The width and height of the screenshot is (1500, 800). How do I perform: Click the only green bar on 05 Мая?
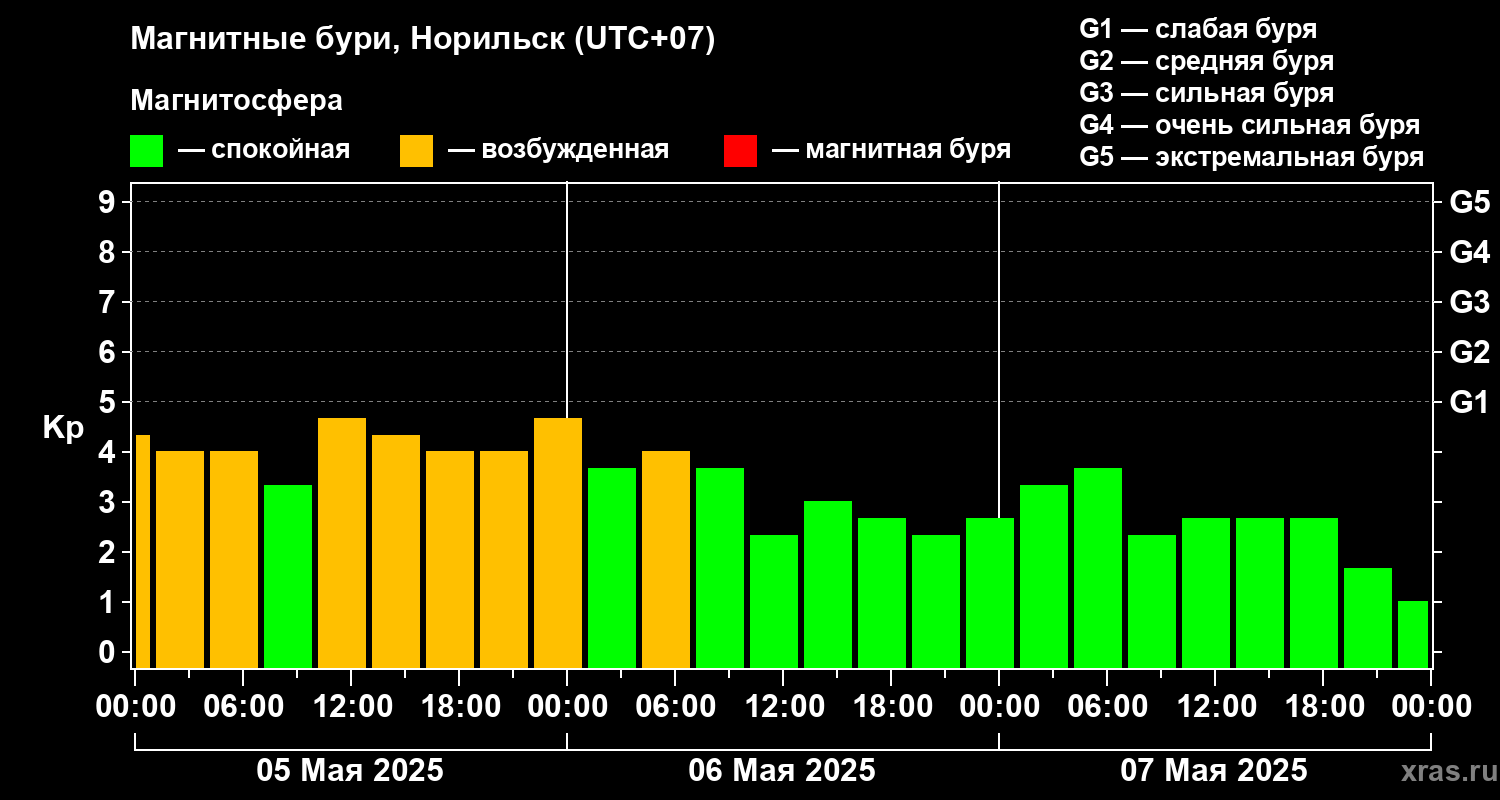pos(288,576)
